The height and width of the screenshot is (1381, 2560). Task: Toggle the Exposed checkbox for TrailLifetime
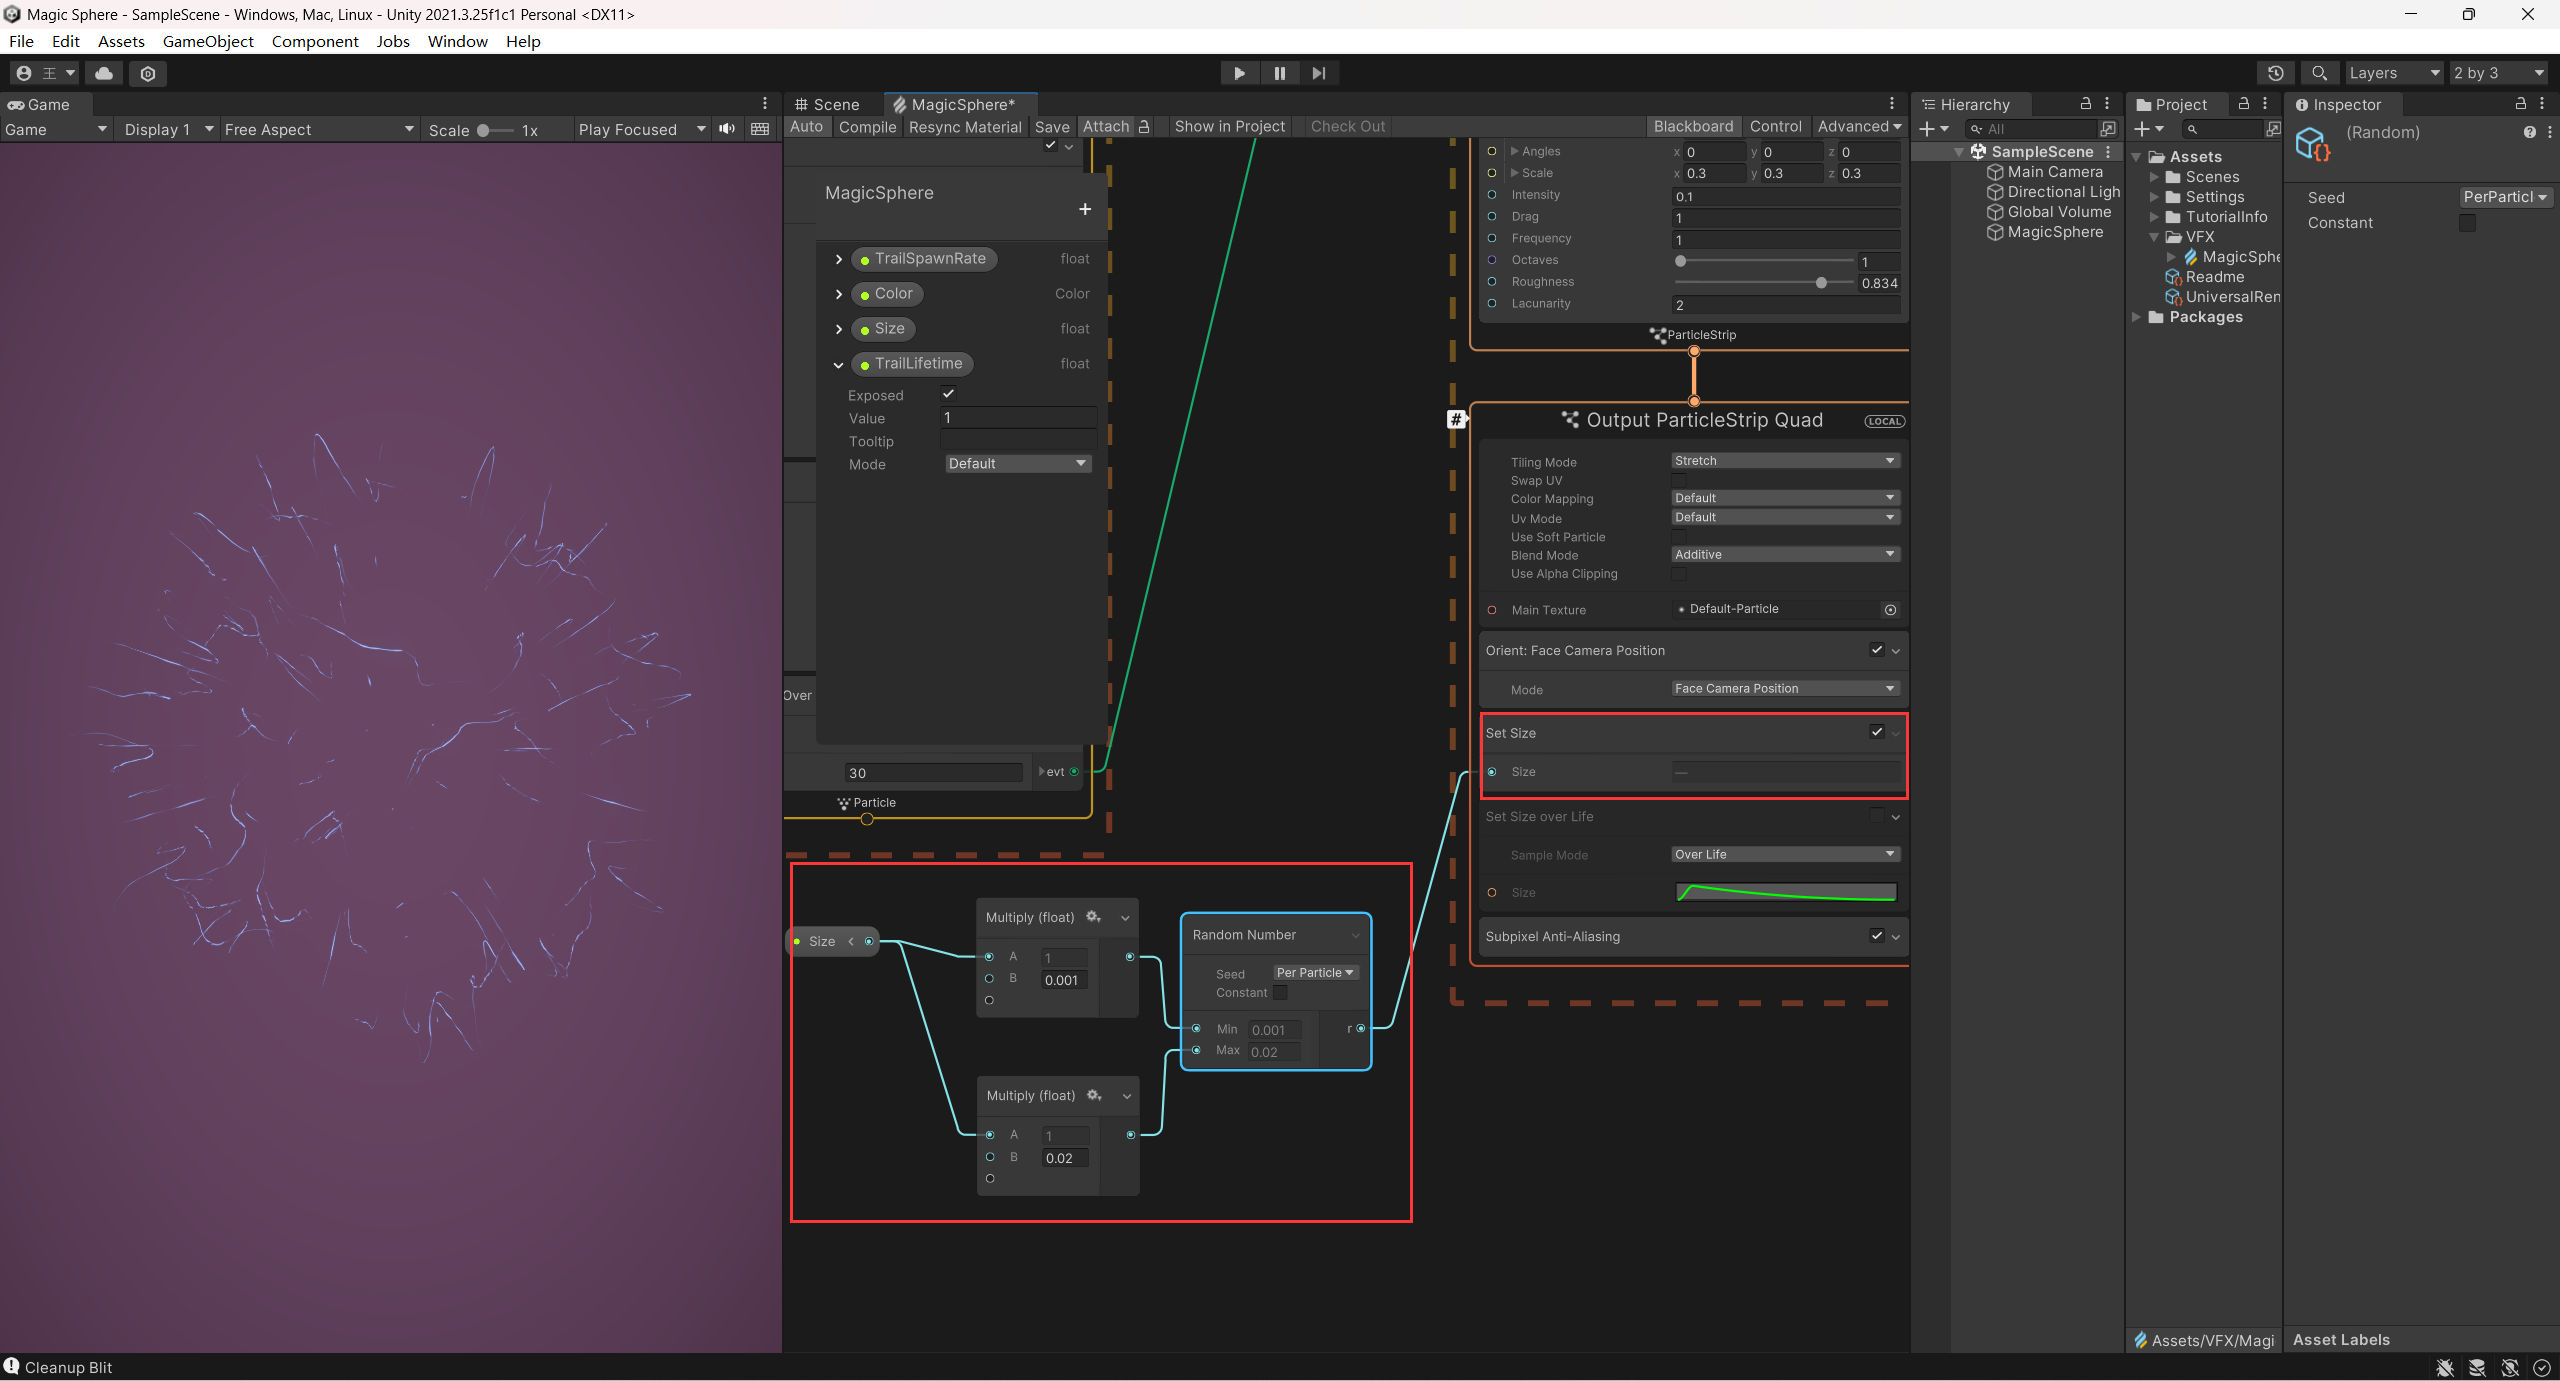coord(948,394)
